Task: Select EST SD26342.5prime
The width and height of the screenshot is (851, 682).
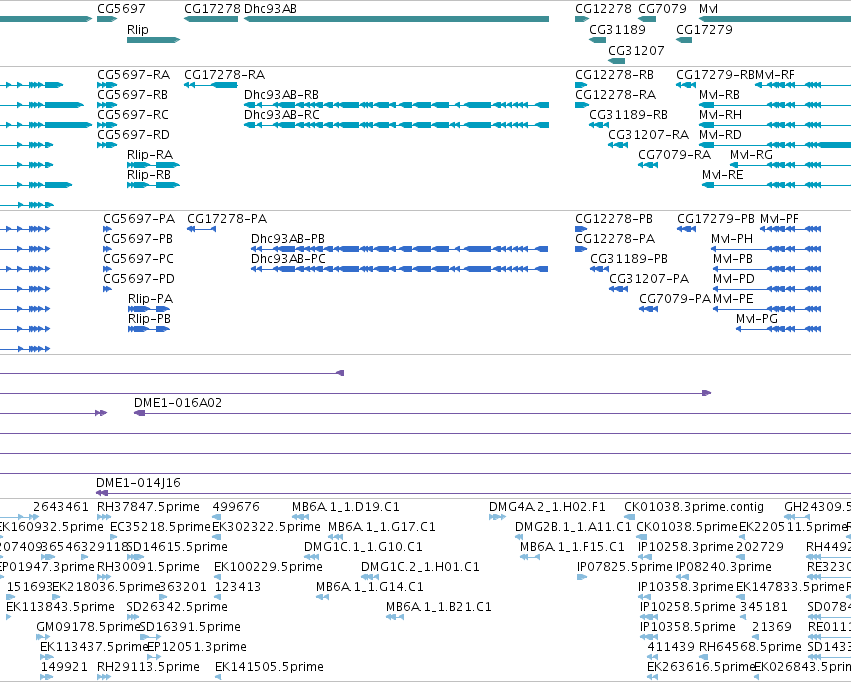Action: coord(133,617)
